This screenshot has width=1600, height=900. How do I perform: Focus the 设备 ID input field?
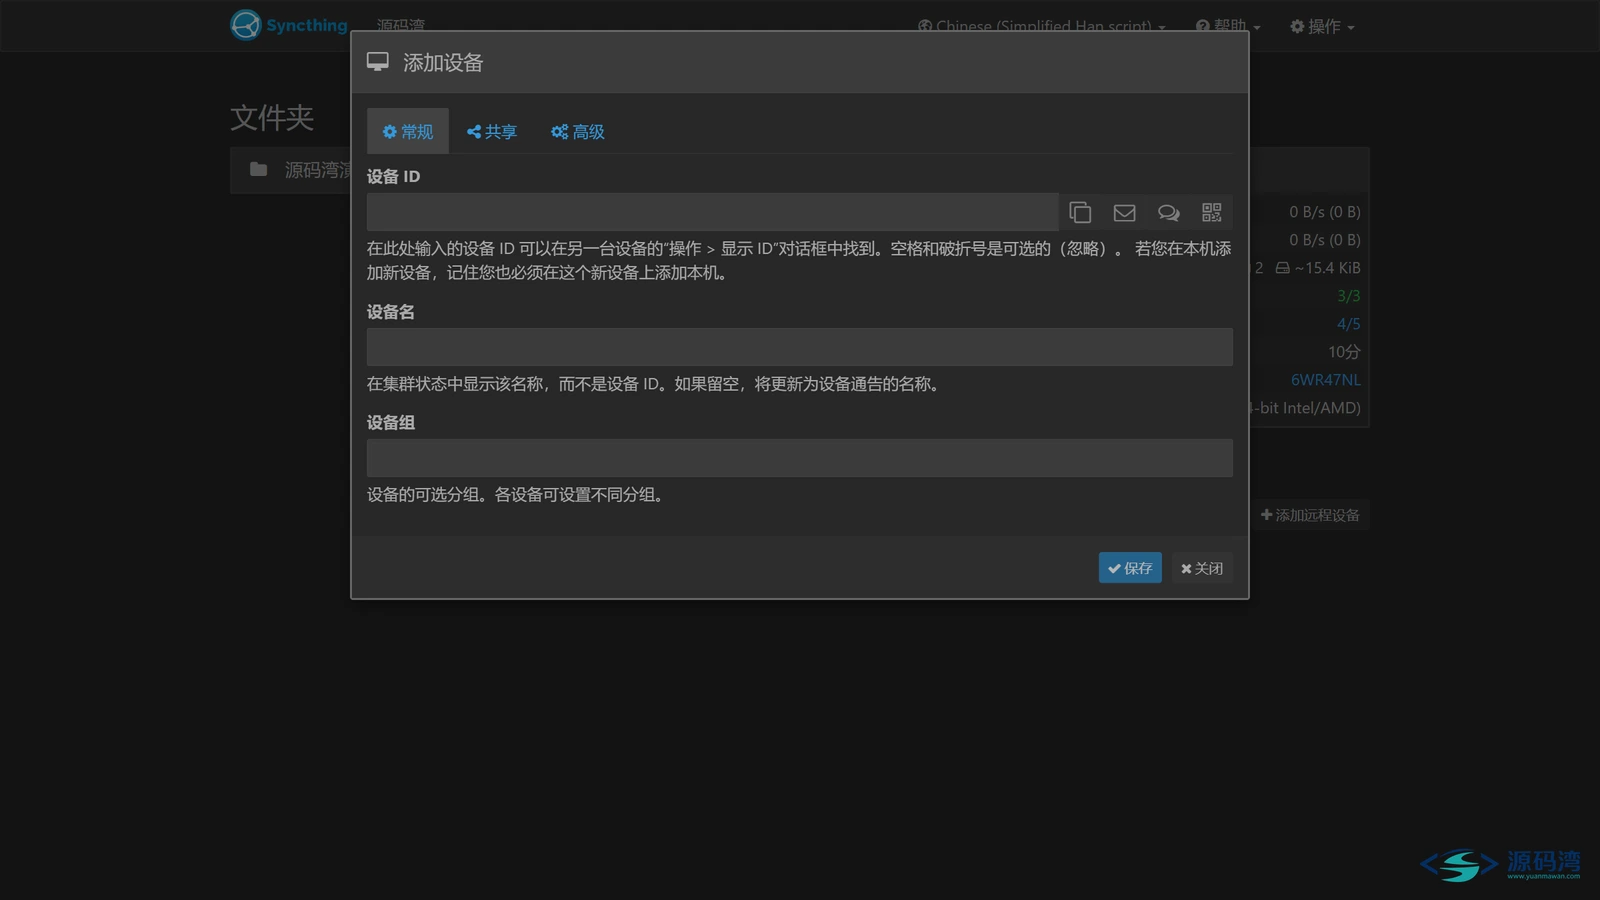coord(712,212)
